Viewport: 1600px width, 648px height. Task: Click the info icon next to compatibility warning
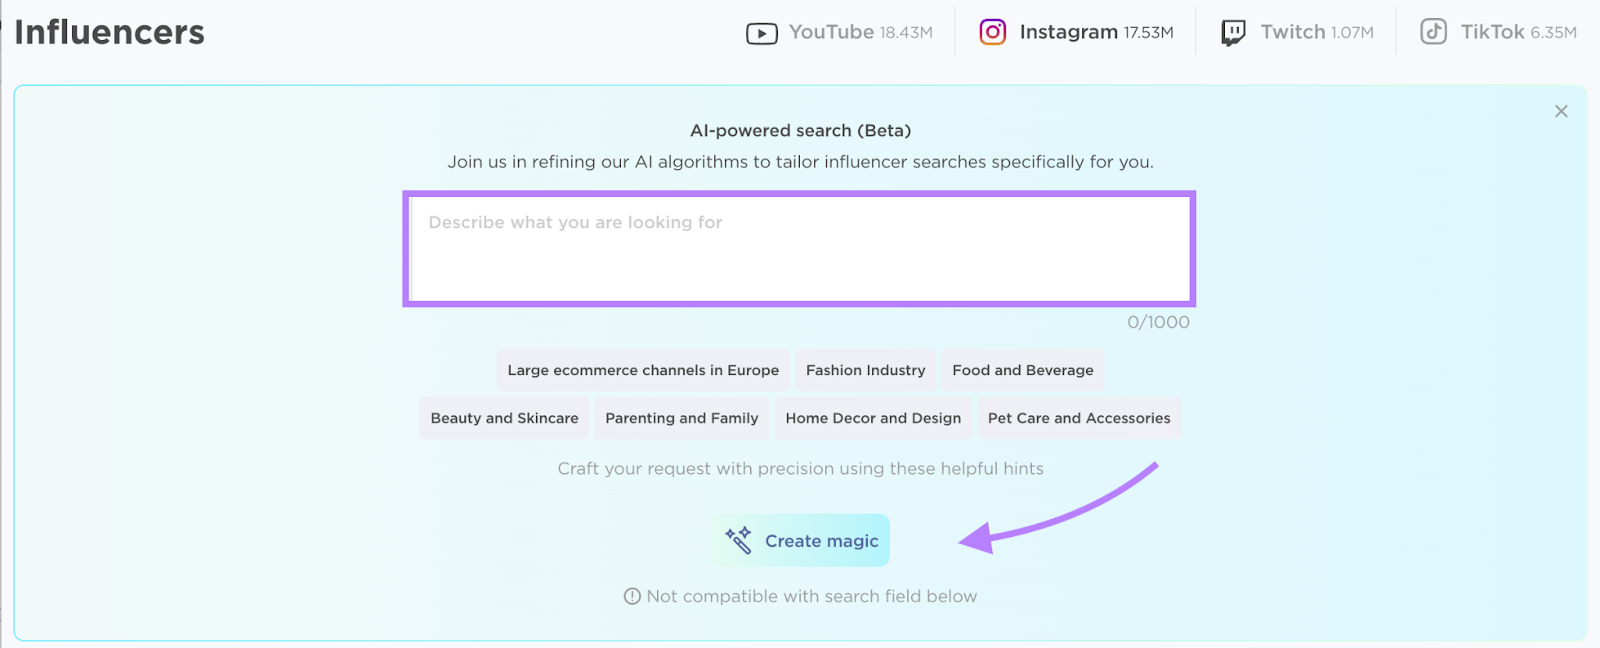pyautogui.click(x=631, y=595)
